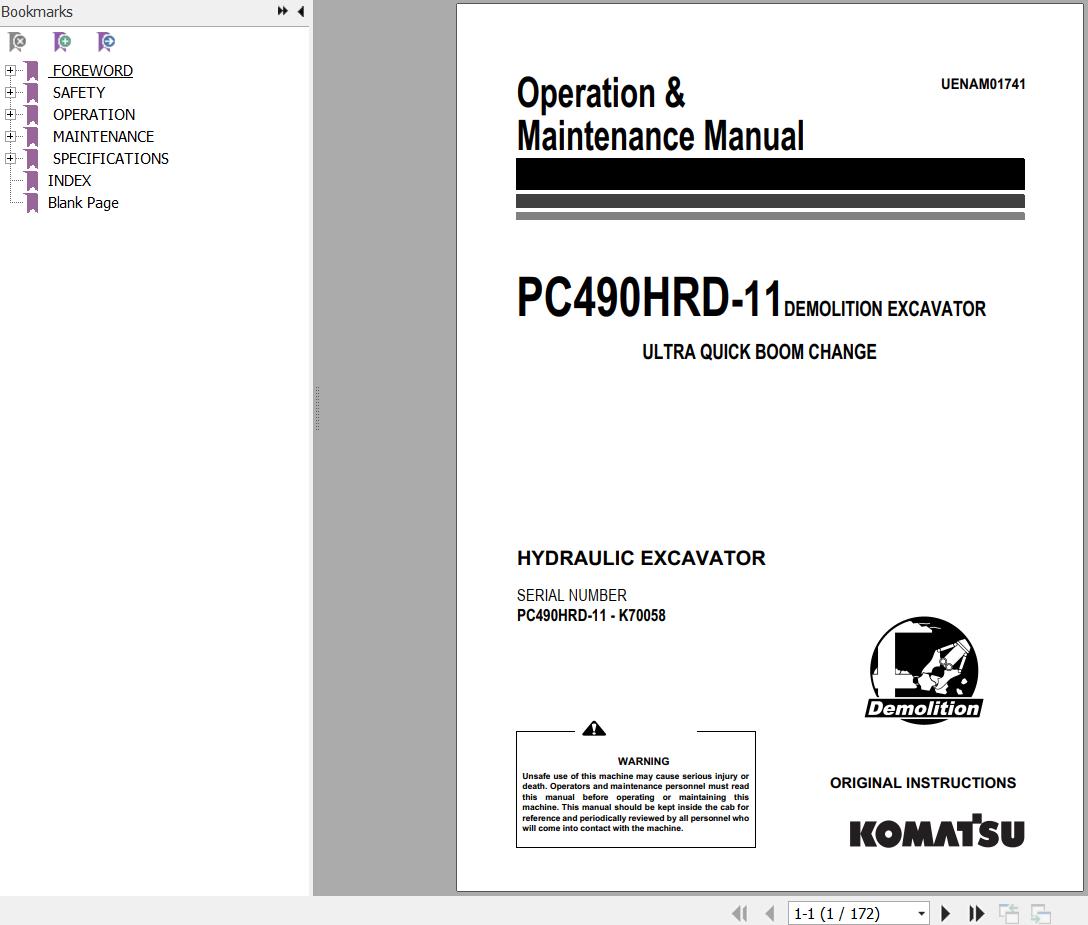Click the next view icon in the status bar
Image resolution: width=1088 pixels, height=925 pixels.
(1041, 913)
